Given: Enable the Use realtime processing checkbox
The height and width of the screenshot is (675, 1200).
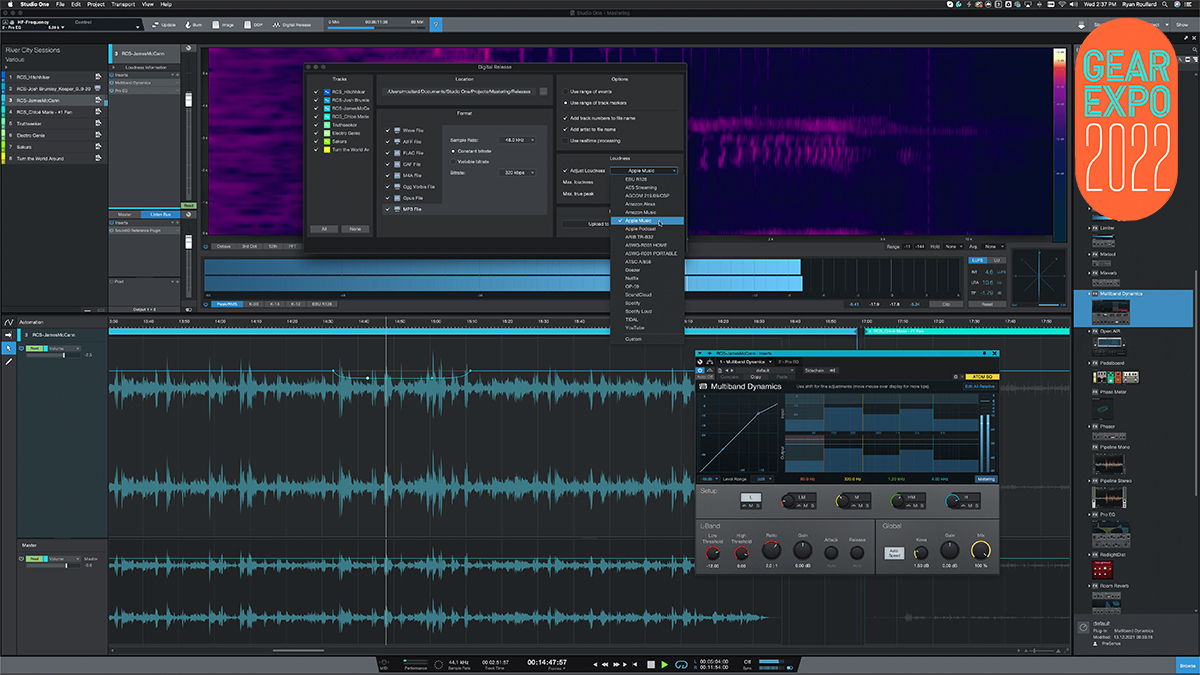Looking at the screenshot, I should coord(564,141).
